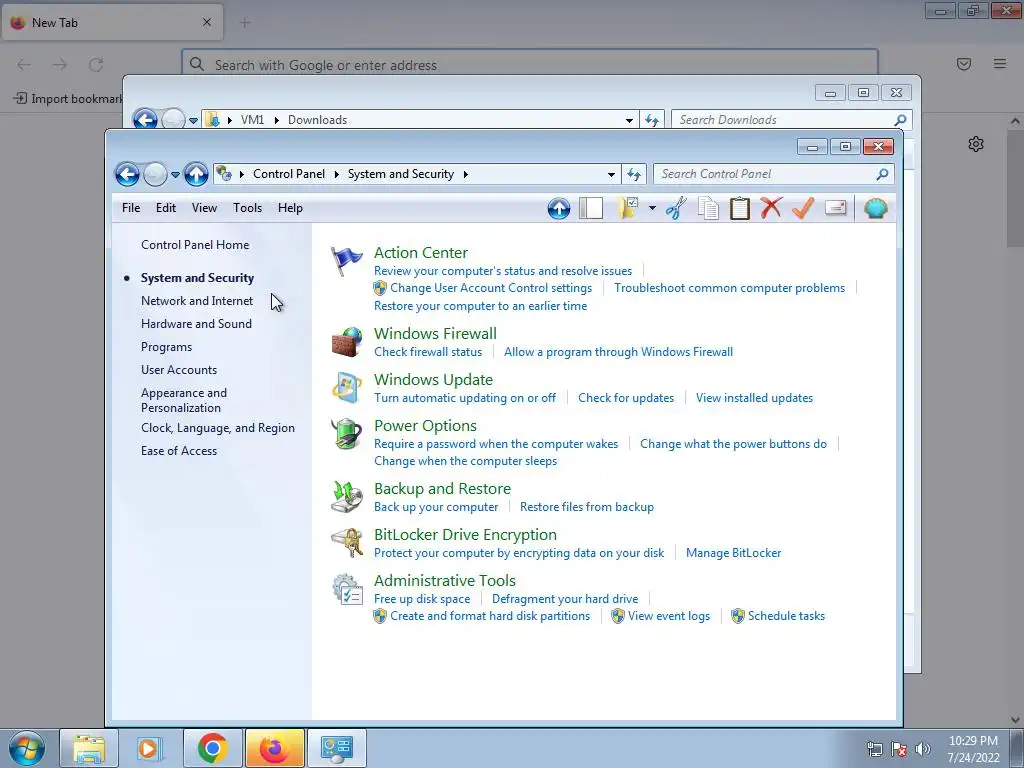Screen dimensions: 1024x768
Task: Click the red X Delete toolbar icon
Action: click(771, 208)
